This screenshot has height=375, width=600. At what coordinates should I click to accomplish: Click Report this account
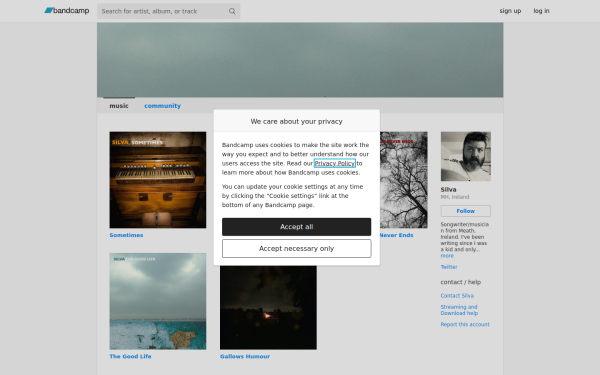[465, 324]
